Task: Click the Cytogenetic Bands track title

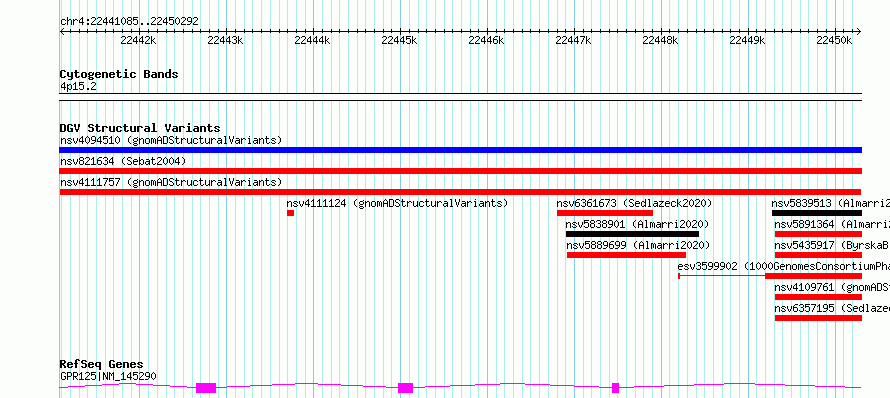Action: (x=119, y=74)
